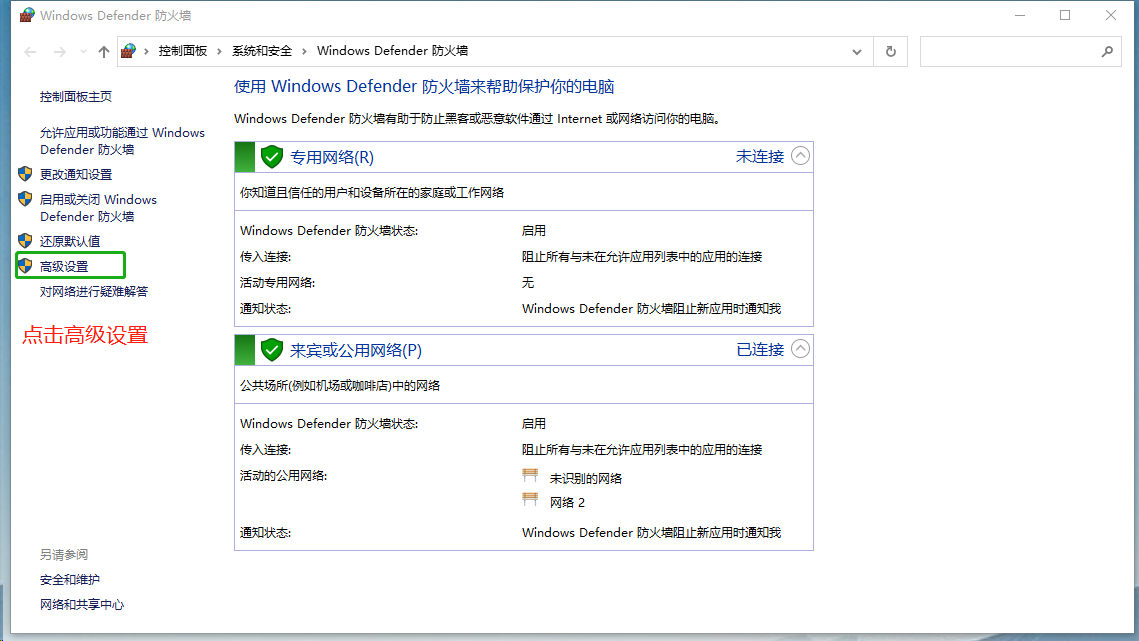Click the search magnifier icon
The width and height of the screenshot is (1139, 641).
(x=1106, y=52)
